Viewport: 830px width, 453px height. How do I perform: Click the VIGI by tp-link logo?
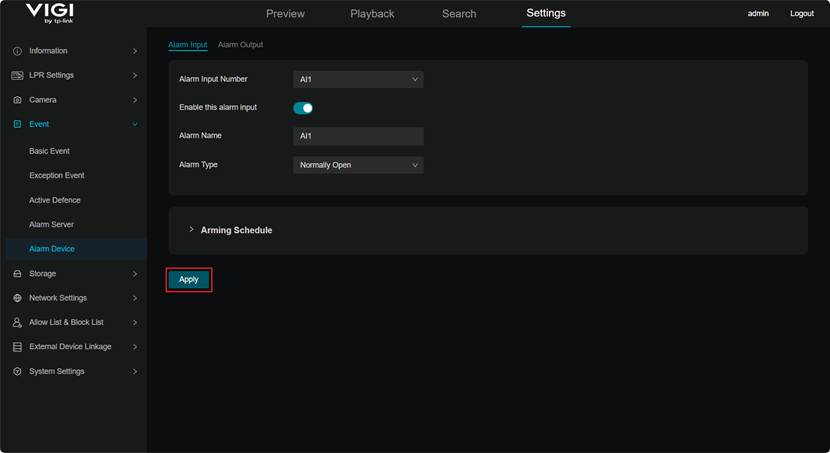[x=50, y=13]
